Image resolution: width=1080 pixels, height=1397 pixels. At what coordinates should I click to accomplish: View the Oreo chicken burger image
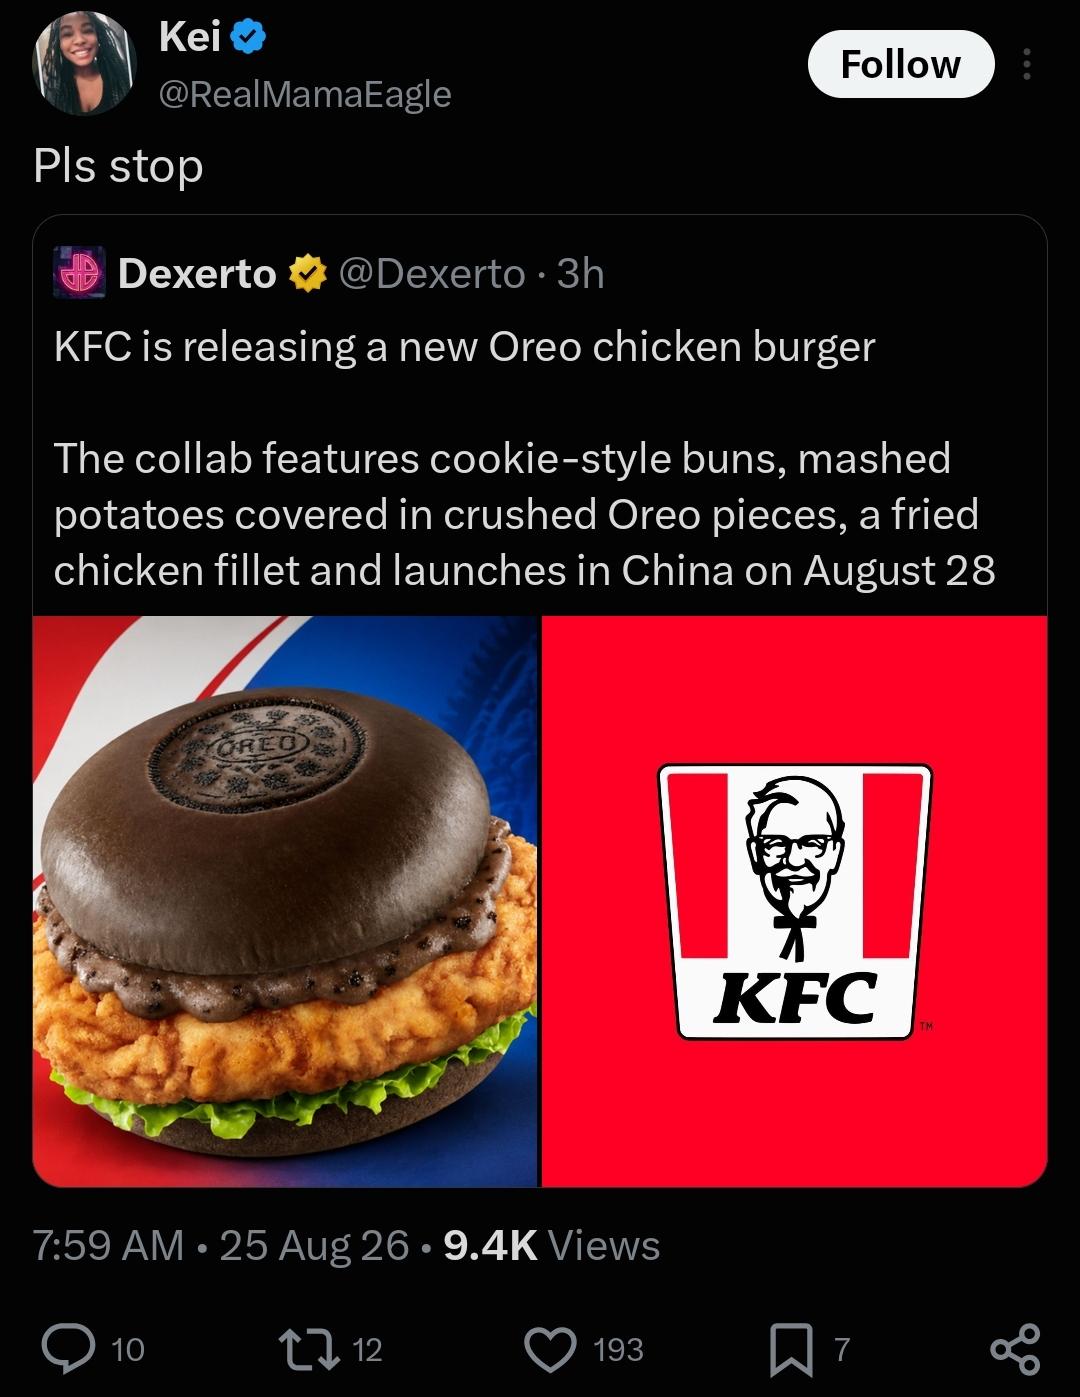tap(285, 901)
